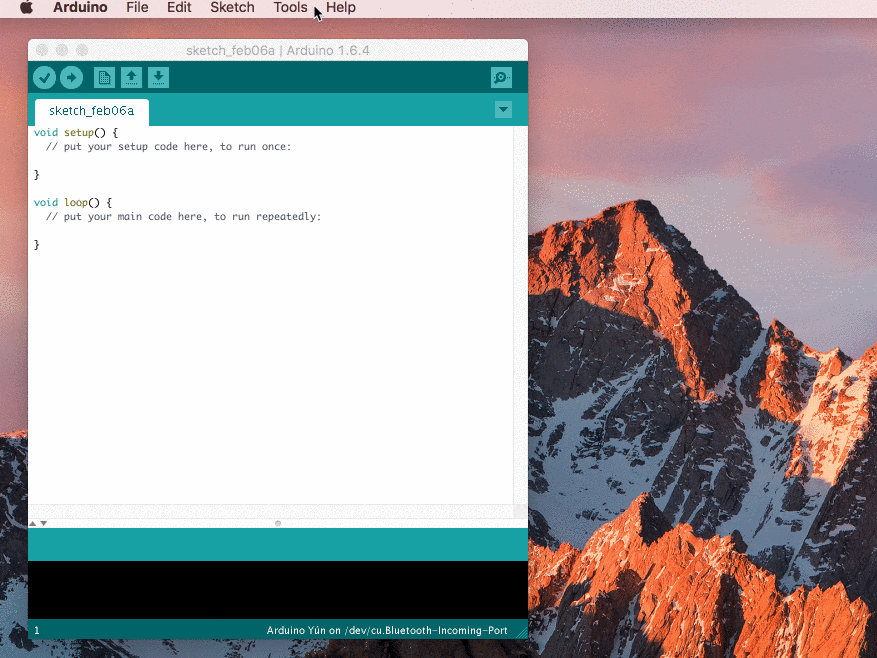
Task: Open the Arduino application menu
Action: (80, 8)
